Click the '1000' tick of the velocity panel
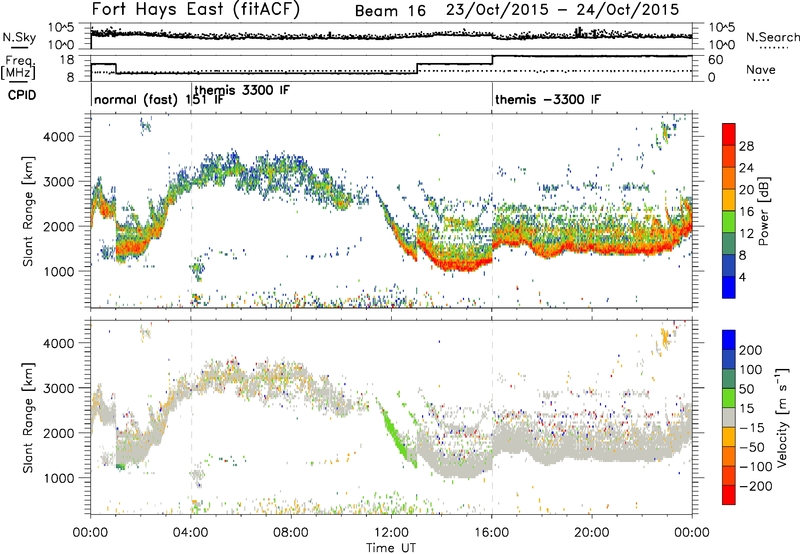Viewport: 800px width, 554px height. coord(58,478)
